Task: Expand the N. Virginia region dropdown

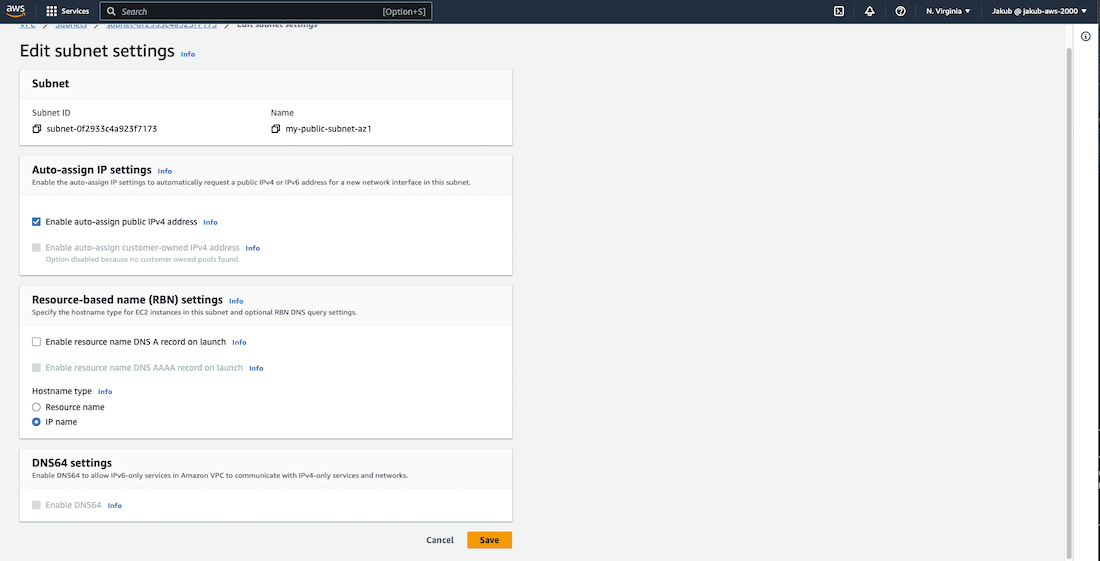Action: tap(948, 11)
